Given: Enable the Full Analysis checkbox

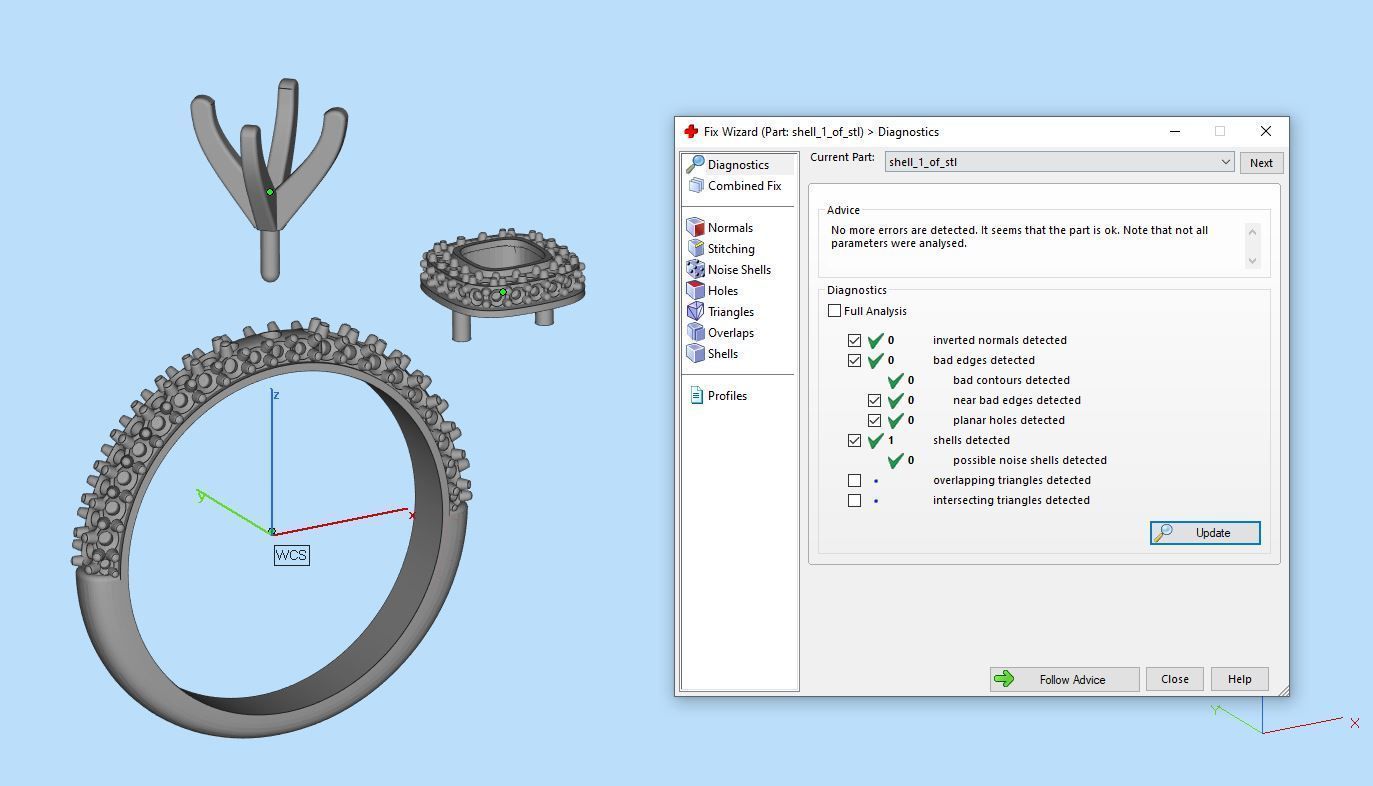Looking at the screenshot, I should click(834, 311).
